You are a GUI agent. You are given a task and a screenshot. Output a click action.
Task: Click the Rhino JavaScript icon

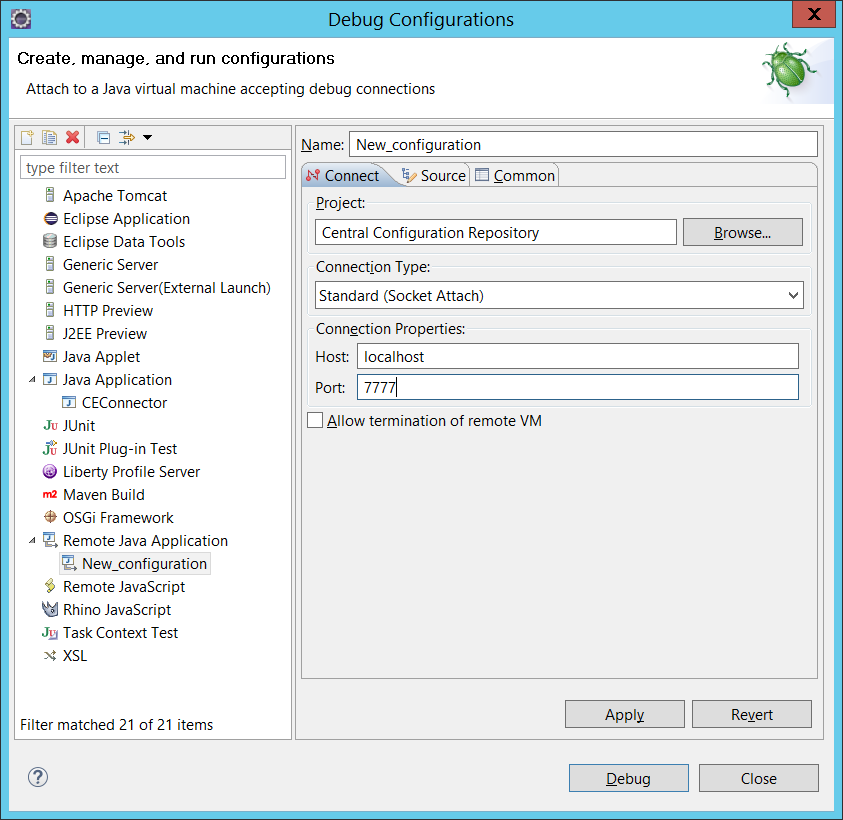(50, 609)
